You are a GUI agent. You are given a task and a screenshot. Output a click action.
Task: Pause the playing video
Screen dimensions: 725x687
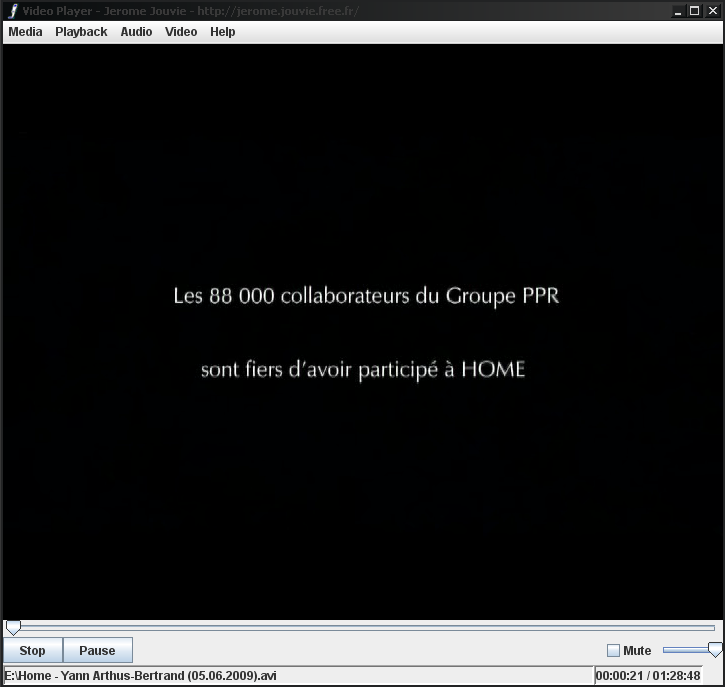tap(97, 650)
